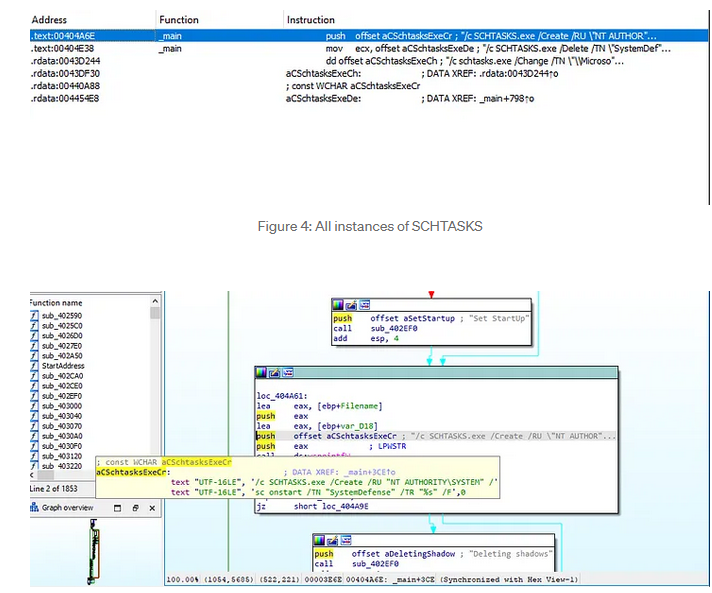The height and width of the screenshot is (593, 712).
Task: Sort results by the Address column header
Action: point(49,20)
